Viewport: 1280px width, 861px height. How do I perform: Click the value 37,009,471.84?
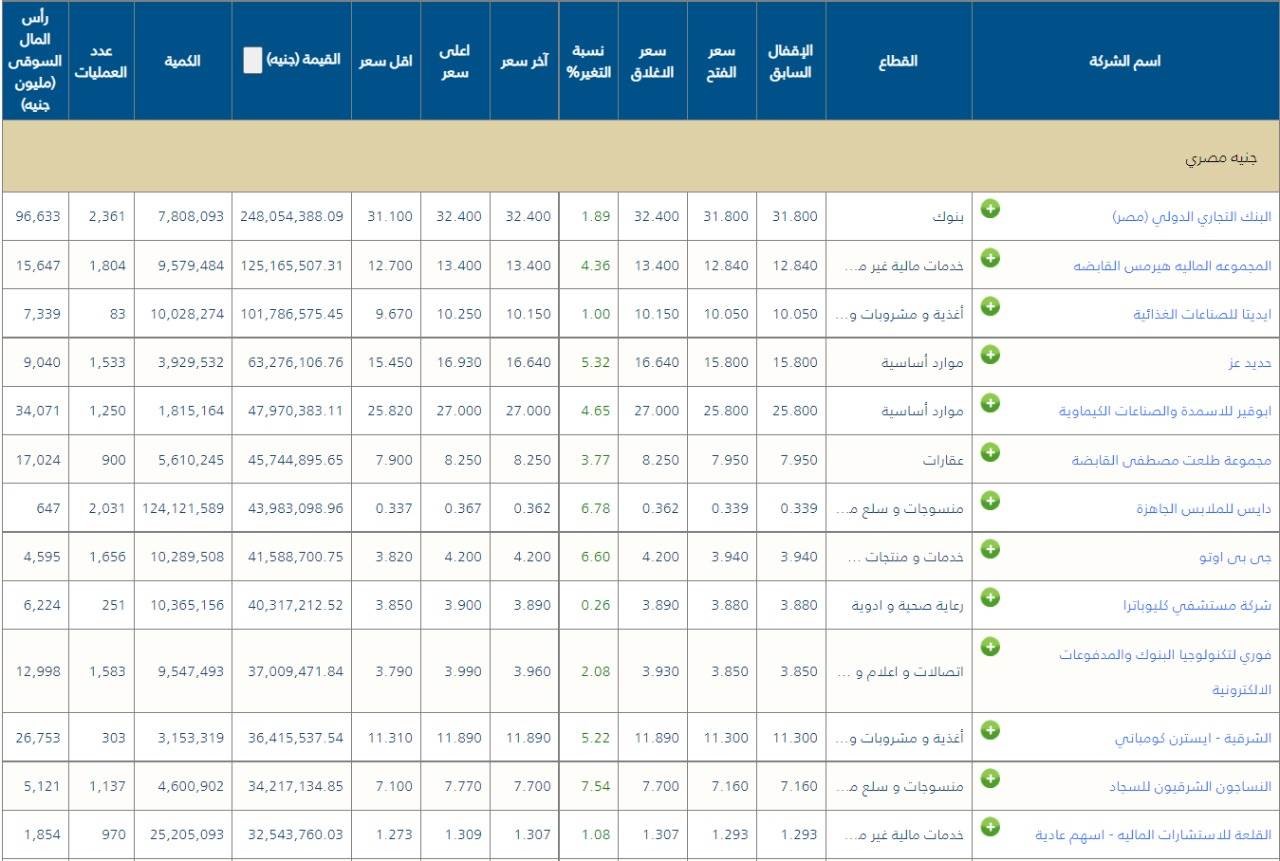coord(296,671)
